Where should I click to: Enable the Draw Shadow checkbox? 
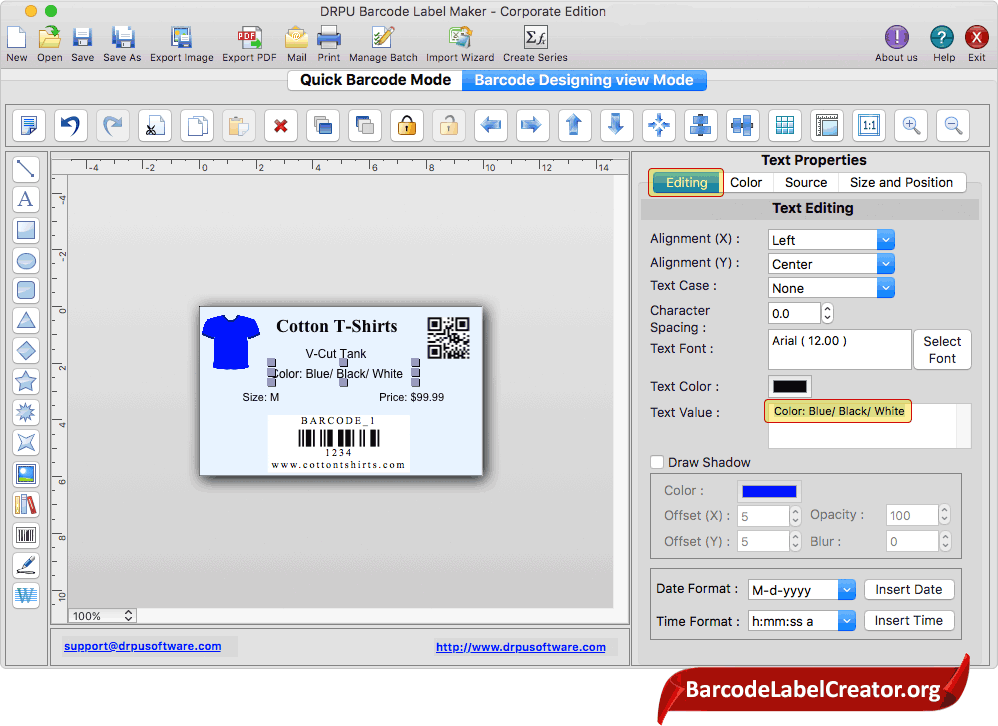[657, 462]
